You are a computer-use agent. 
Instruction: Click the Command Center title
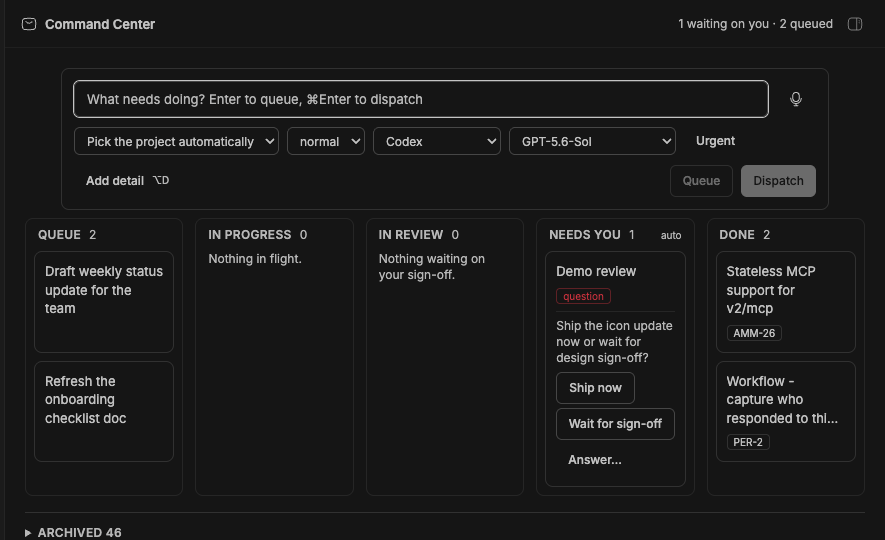100,24
